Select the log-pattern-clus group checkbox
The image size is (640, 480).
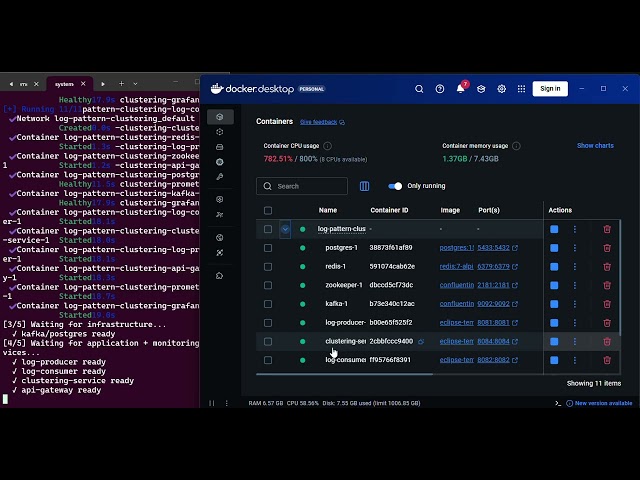tap(268, 229)
